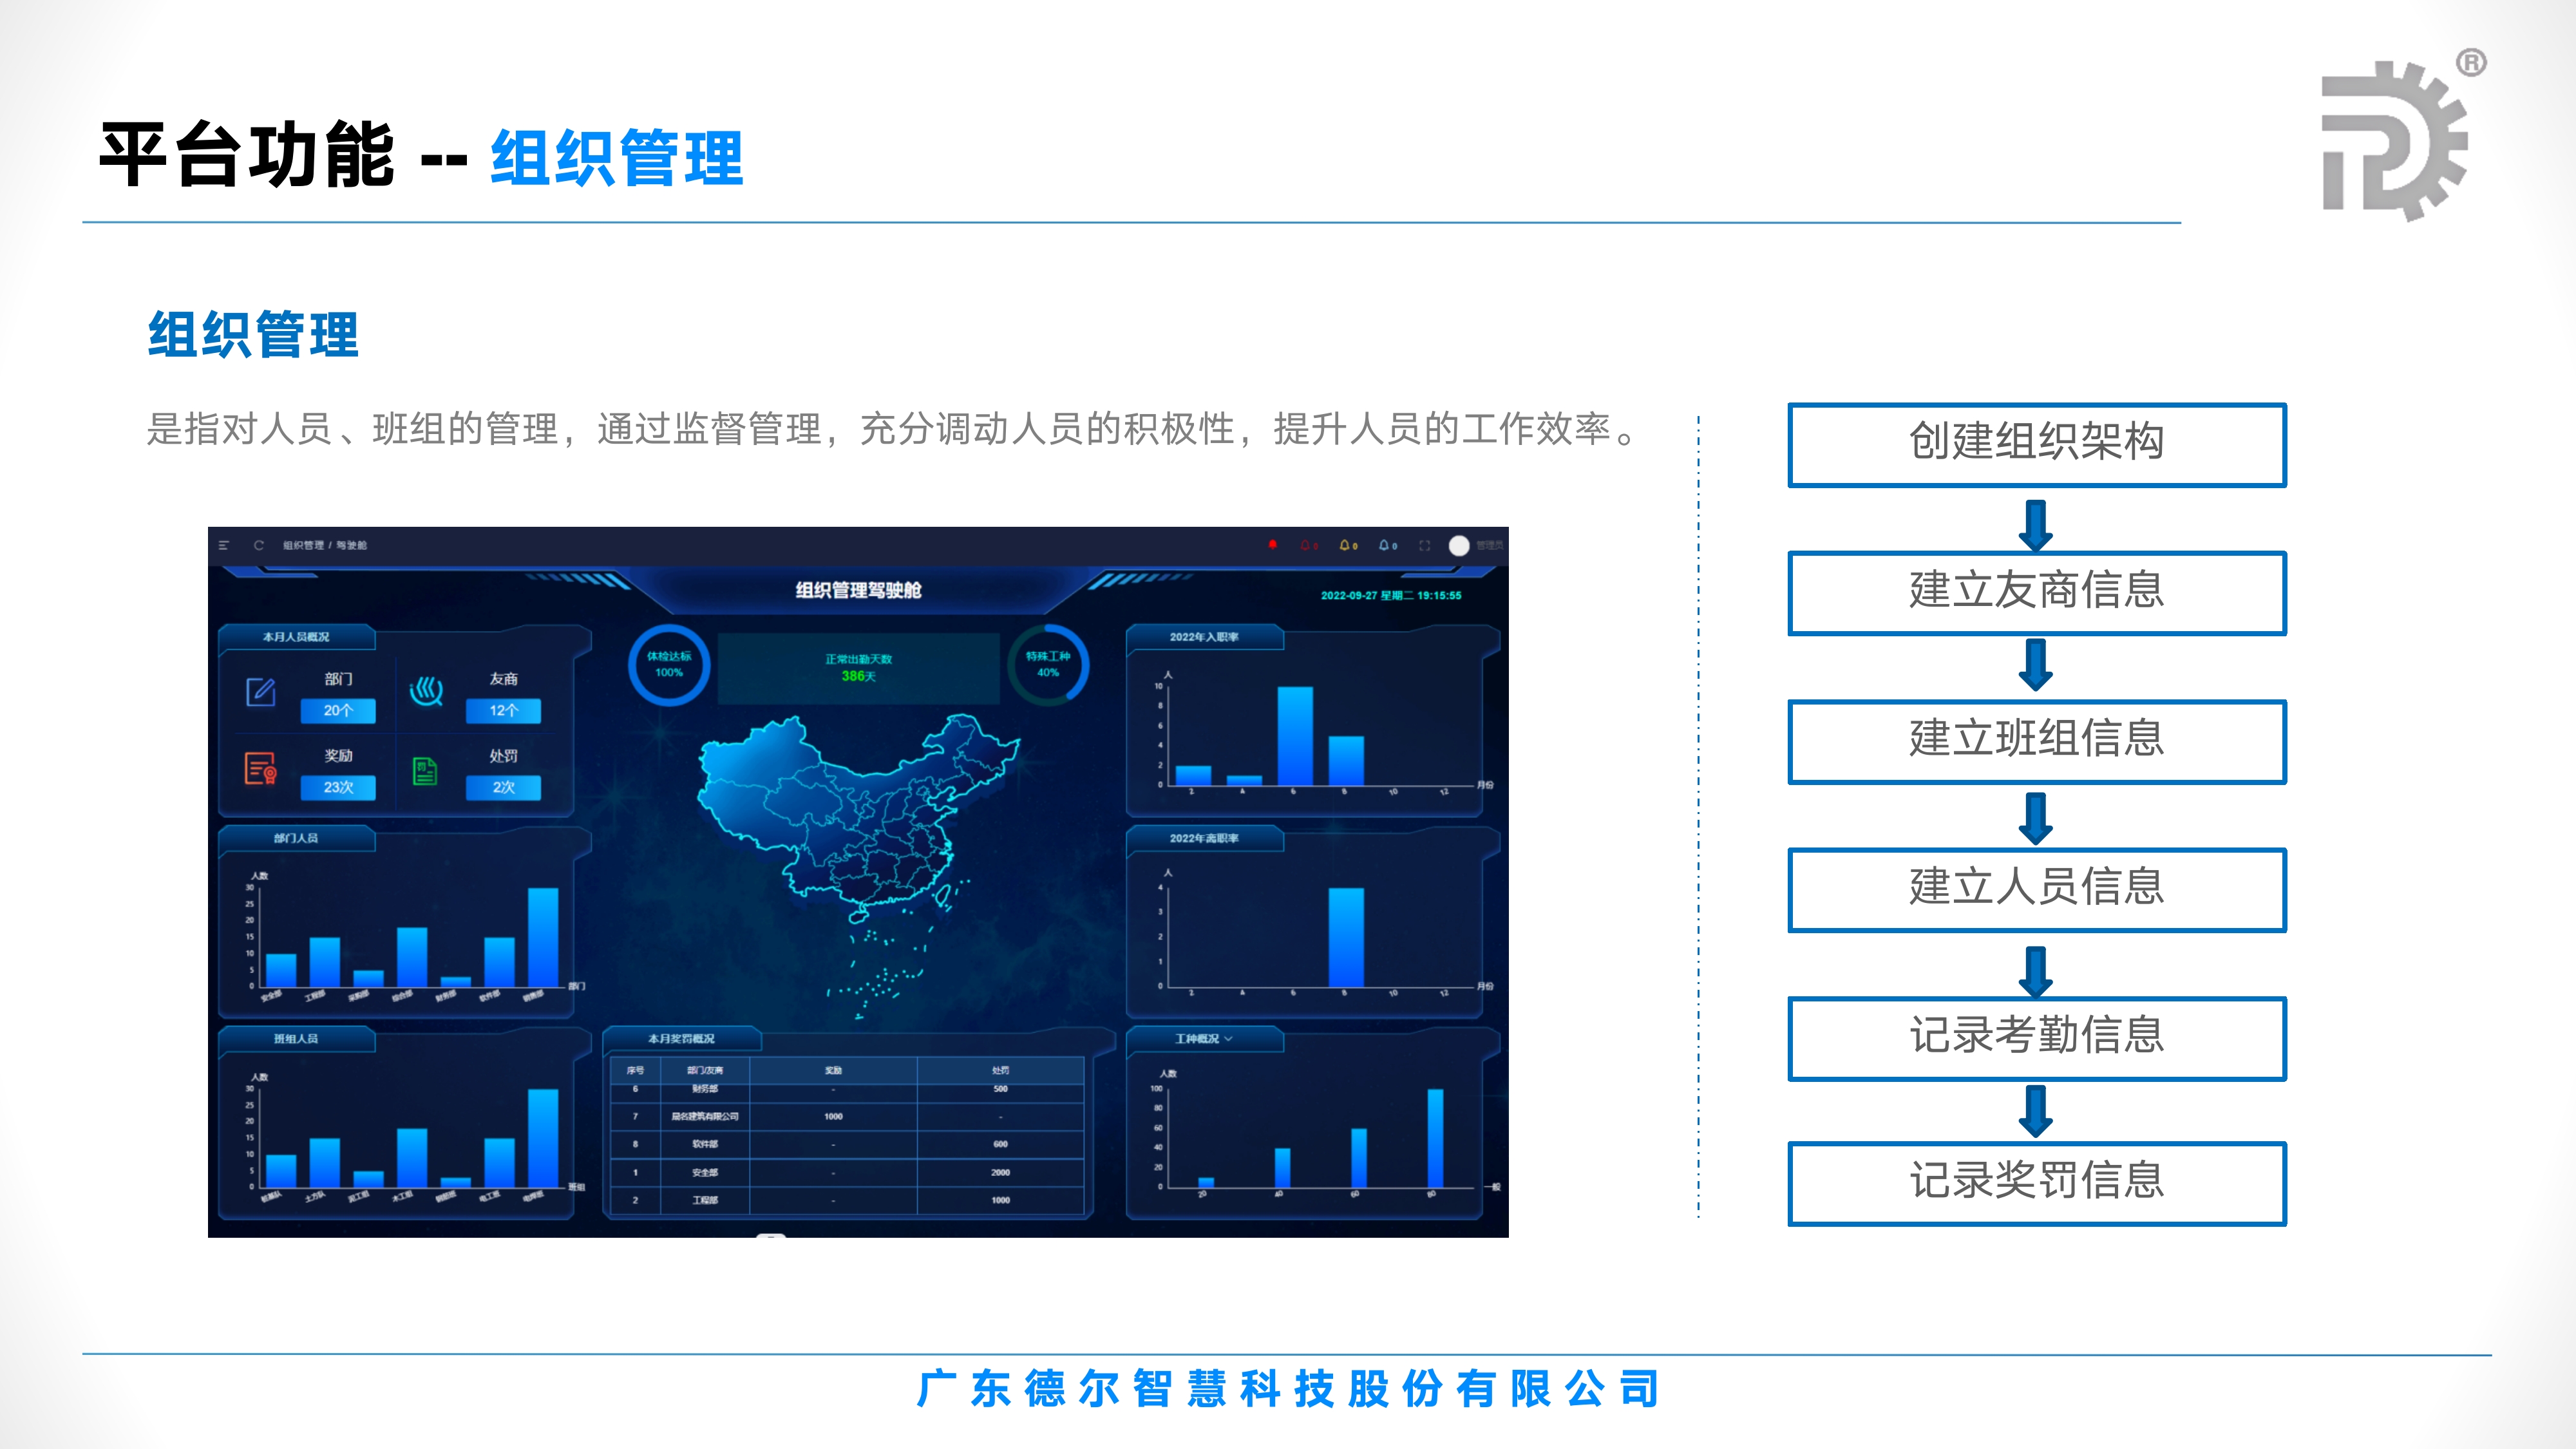The image size is (2576, 1449).
Task: Click the 2000 penalty value cell
Action: click(x=1000, y=1172)
